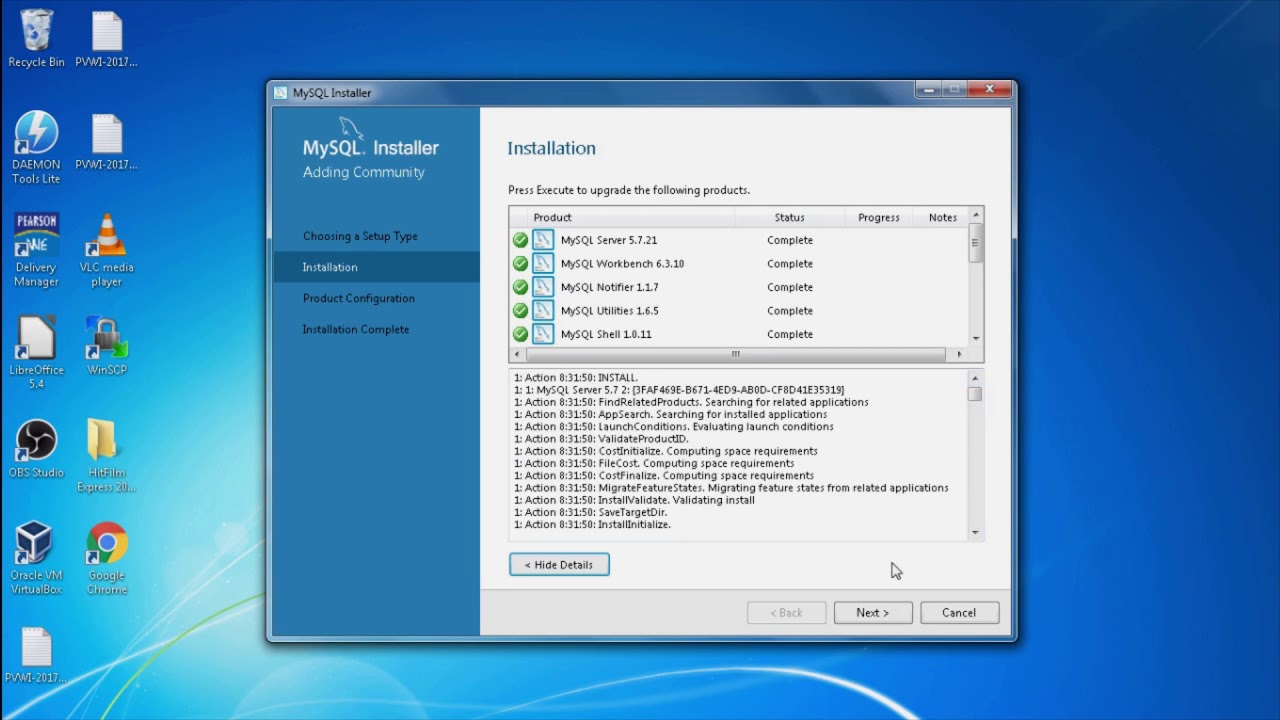Select MySQL Shell 1.0.11 row text
This screenshot has width=1280, height=720.
606,334
